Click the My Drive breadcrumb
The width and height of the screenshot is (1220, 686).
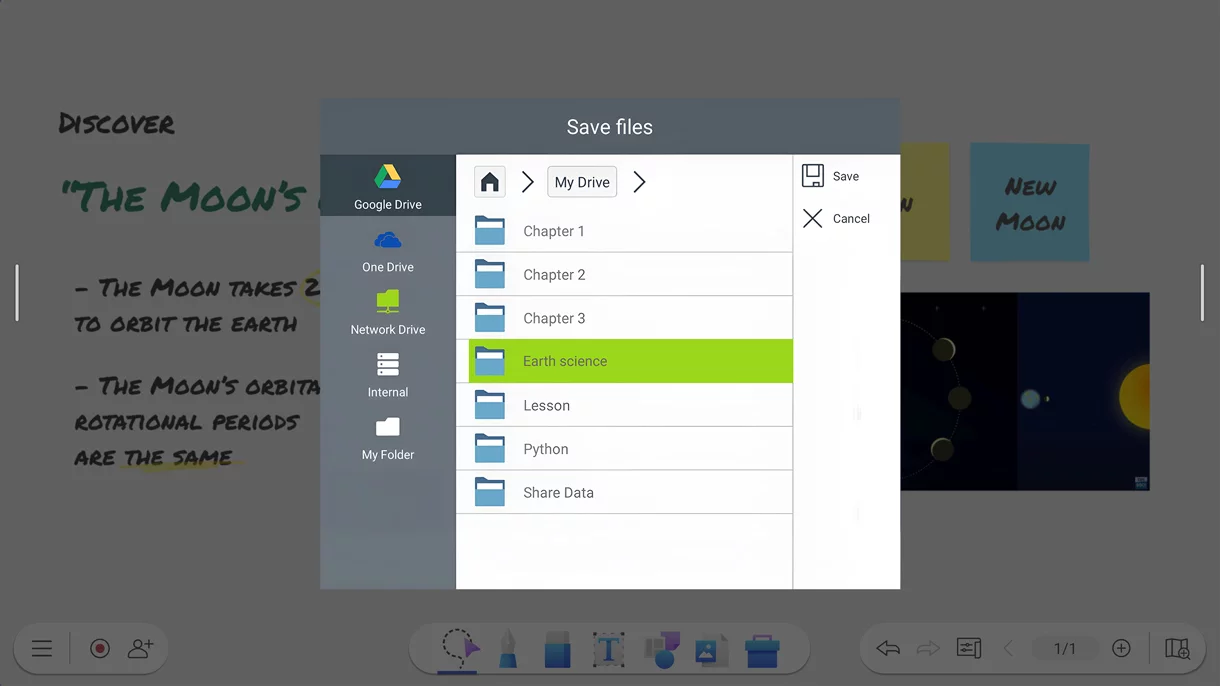point(582,182)
